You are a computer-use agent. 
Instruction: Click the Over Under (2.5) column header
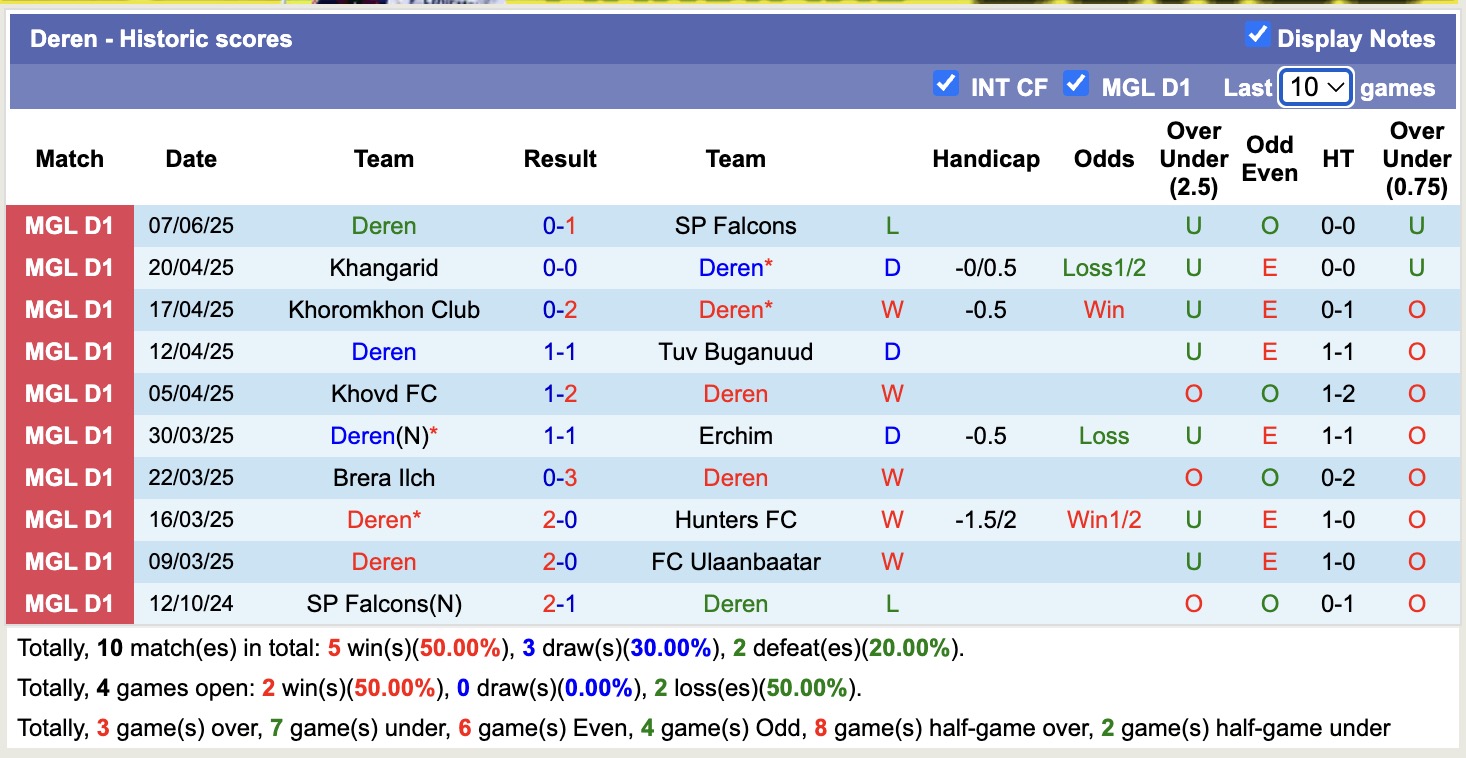(x=1193, y=159)
